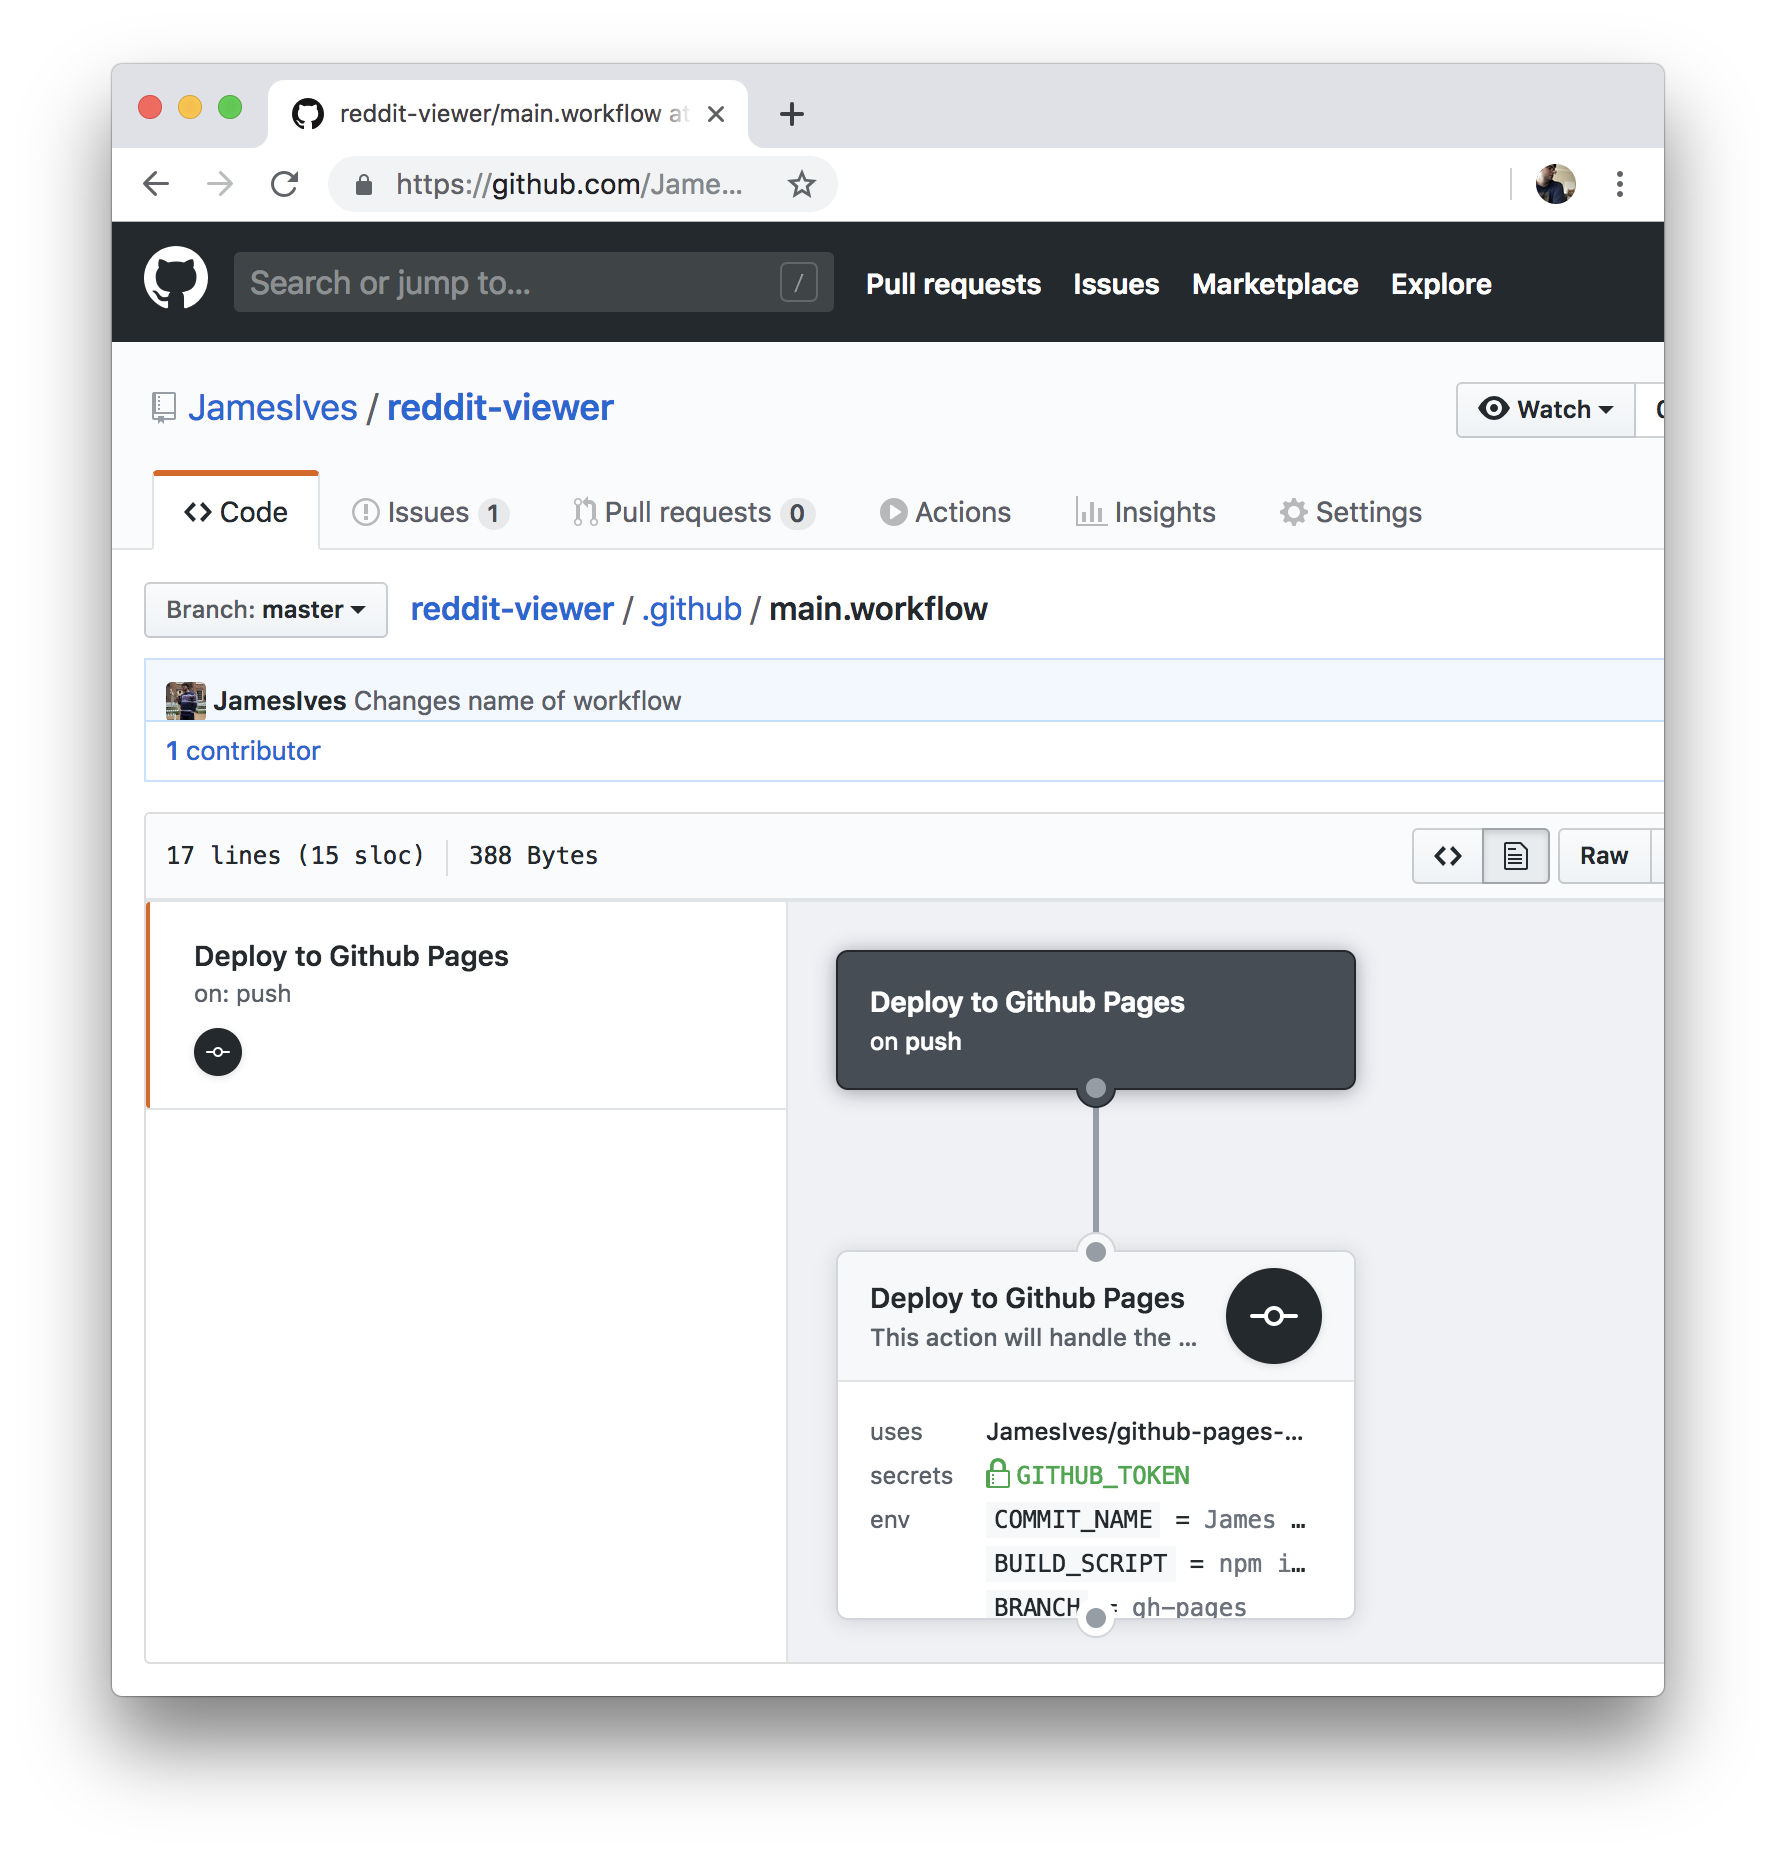Select Deploy to Github Pages in left sidebar
The height and width of the screenshot is (1856, 1776).
(351, 956)
